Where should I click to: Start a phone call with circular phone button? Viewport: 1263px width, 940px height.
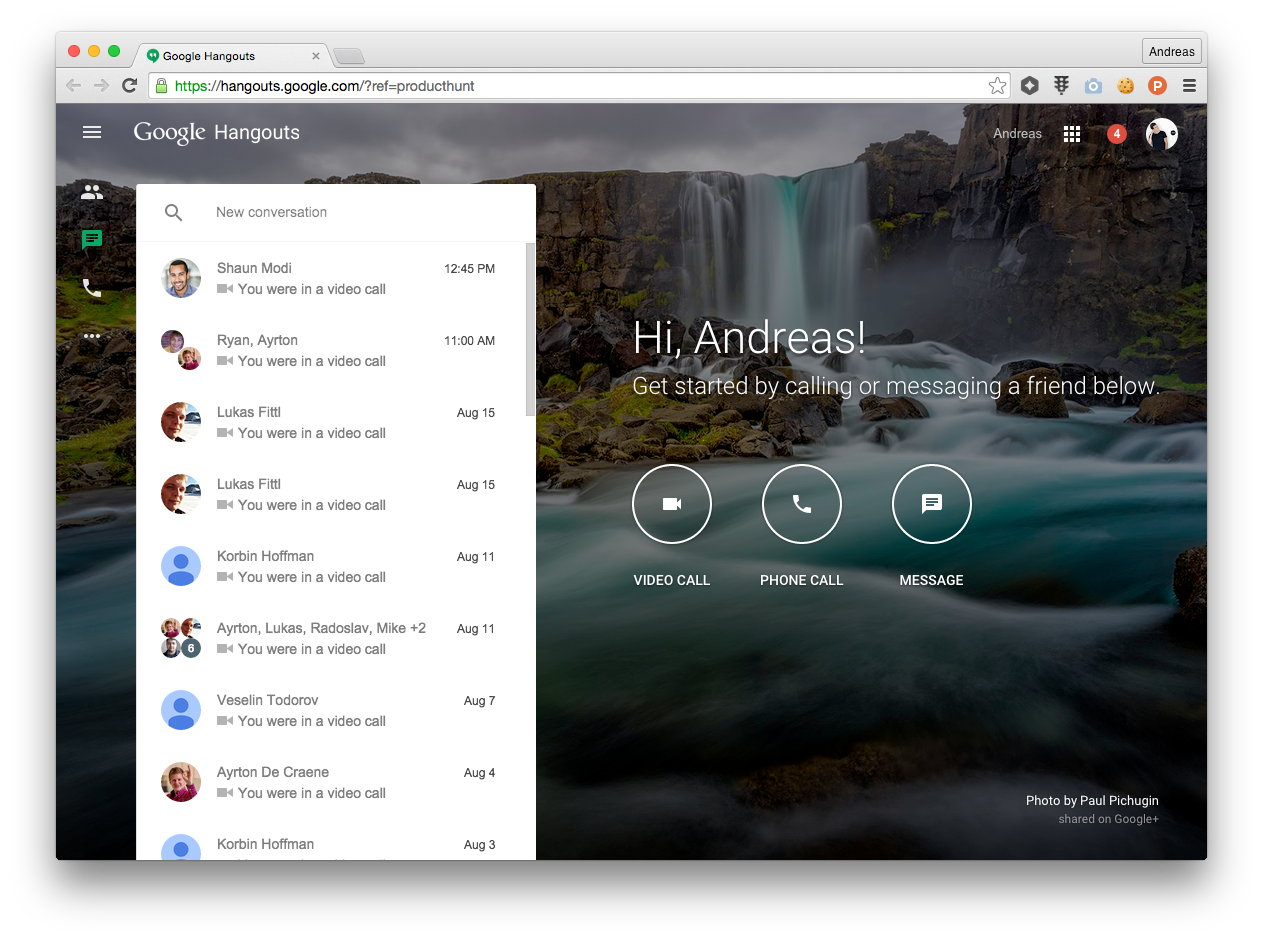802,504
